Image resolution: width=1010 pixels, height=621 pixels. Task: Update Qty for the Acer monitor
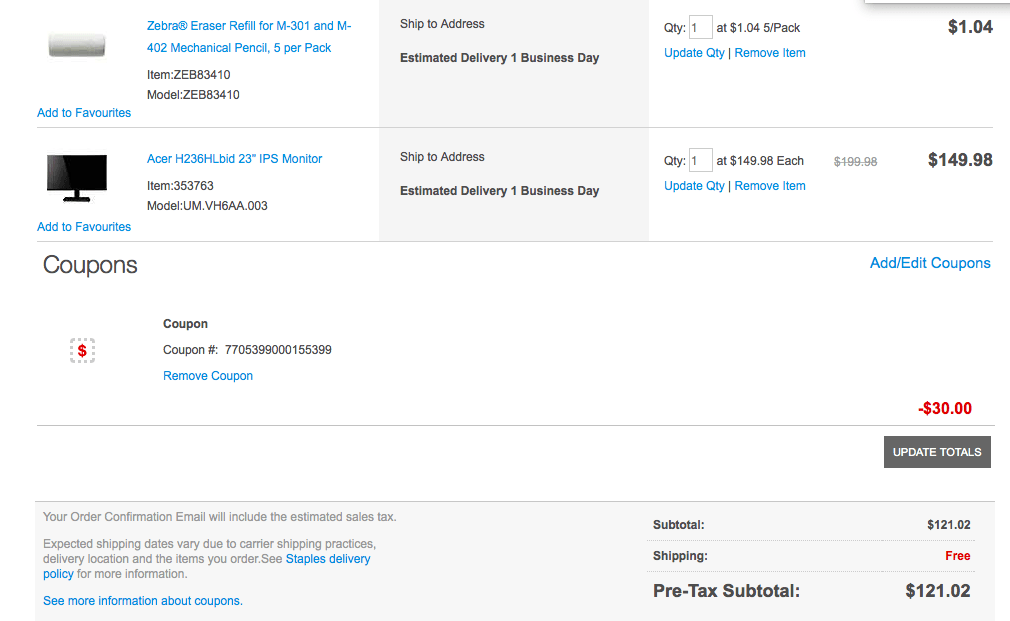694,186
